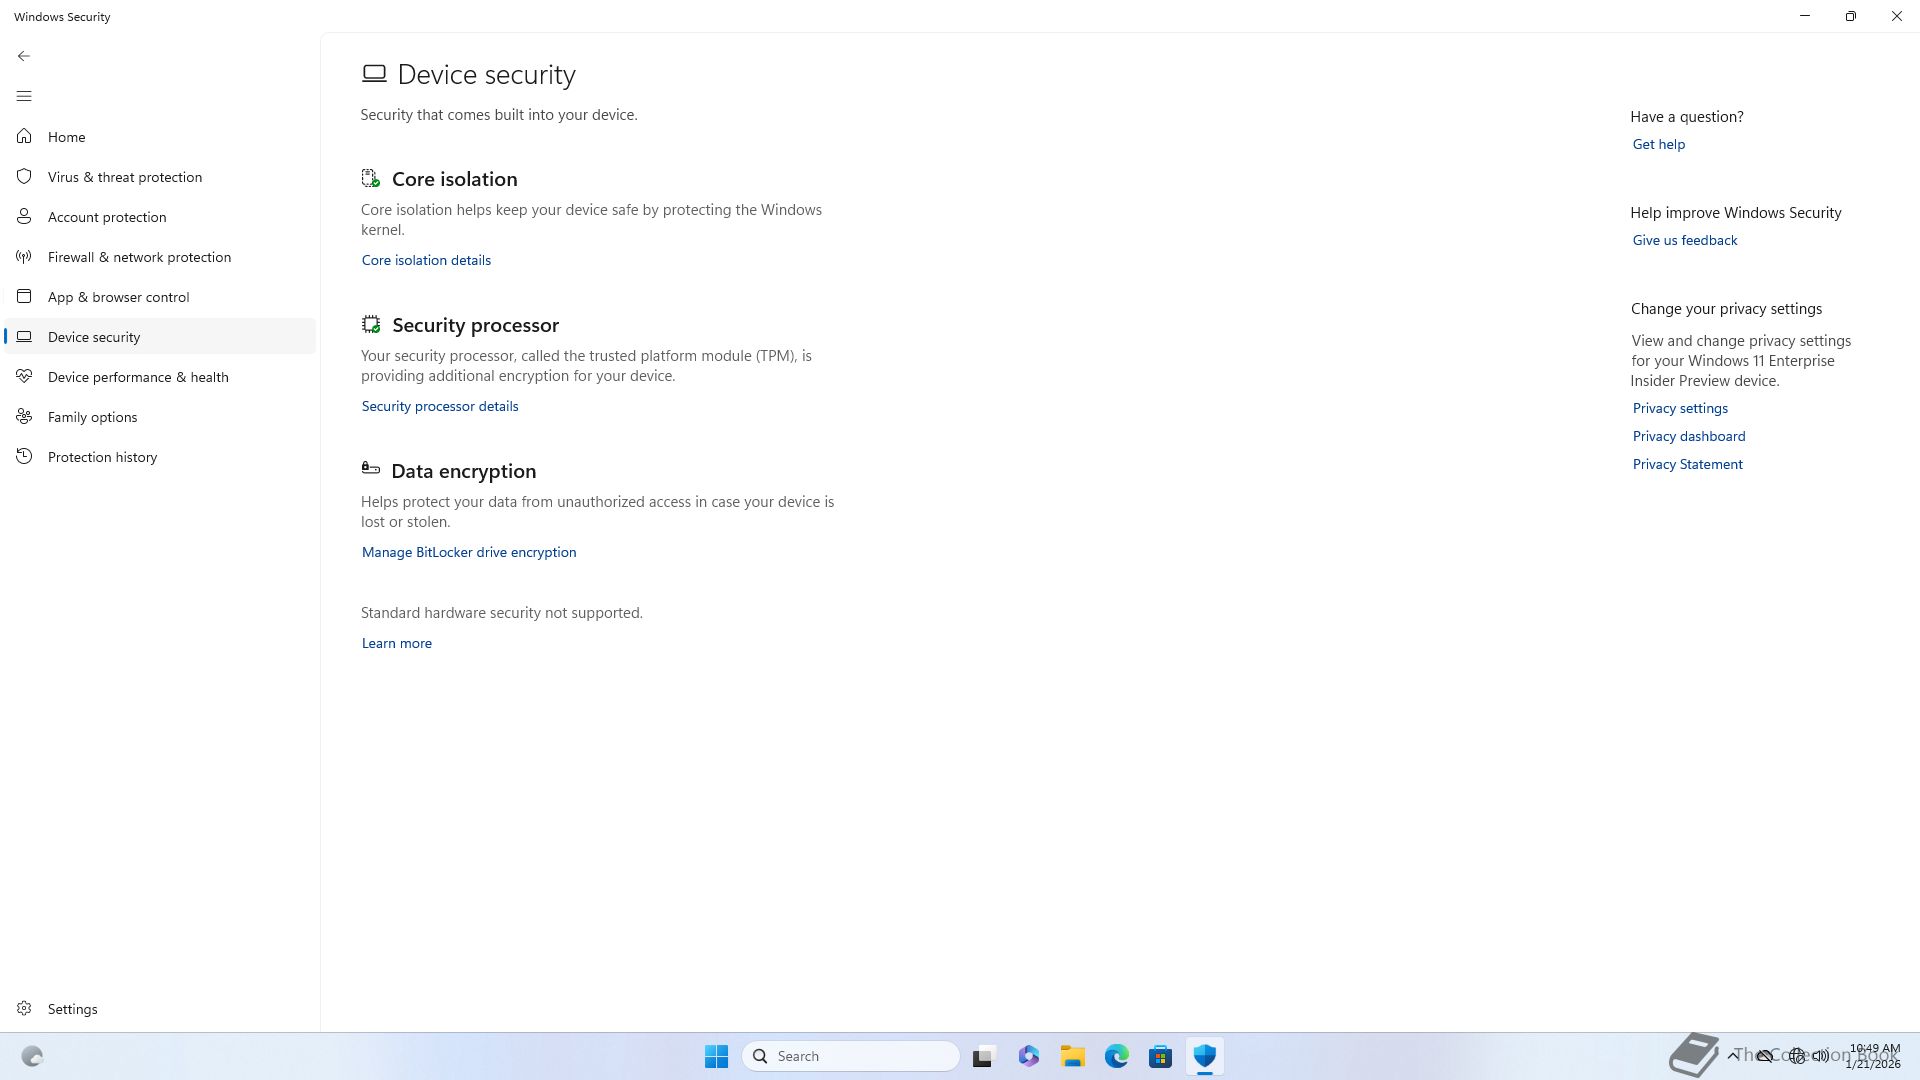The width and height of the screenshot is (1920, 1080).
Task: Open Family options people icon
Action: [x=24, y=417]
